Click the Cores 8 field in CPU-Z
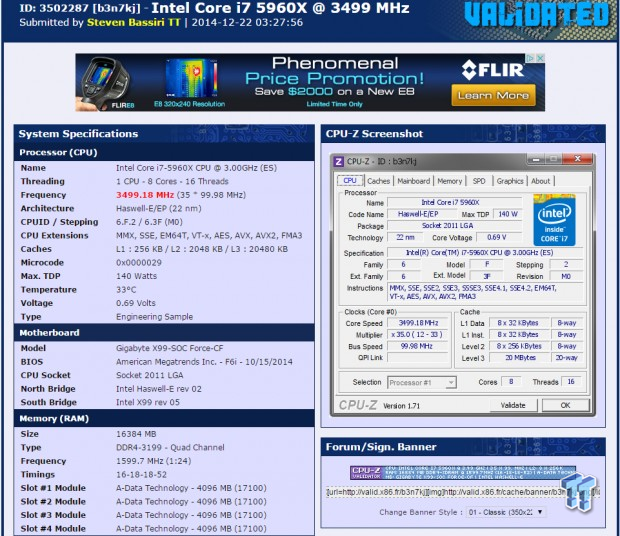Image resolution: width=620 pixels, height=536 pixels. (511, 381)
